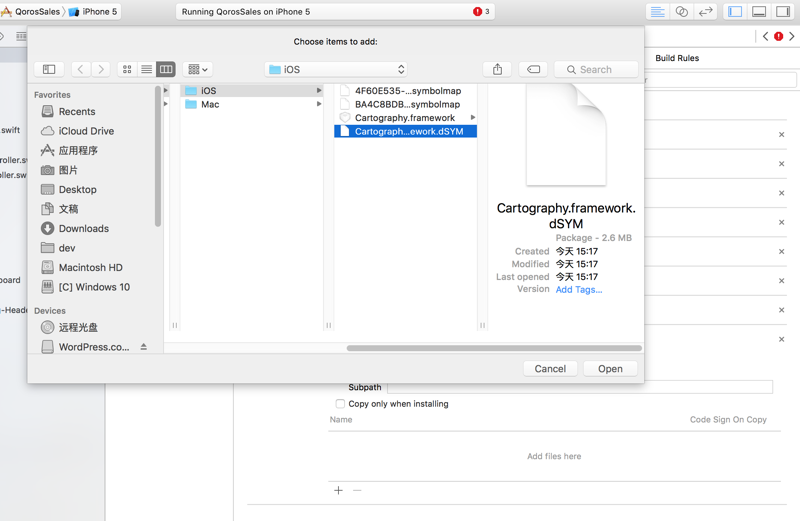Click the Share button in file dialog

(x=497, y=69)
